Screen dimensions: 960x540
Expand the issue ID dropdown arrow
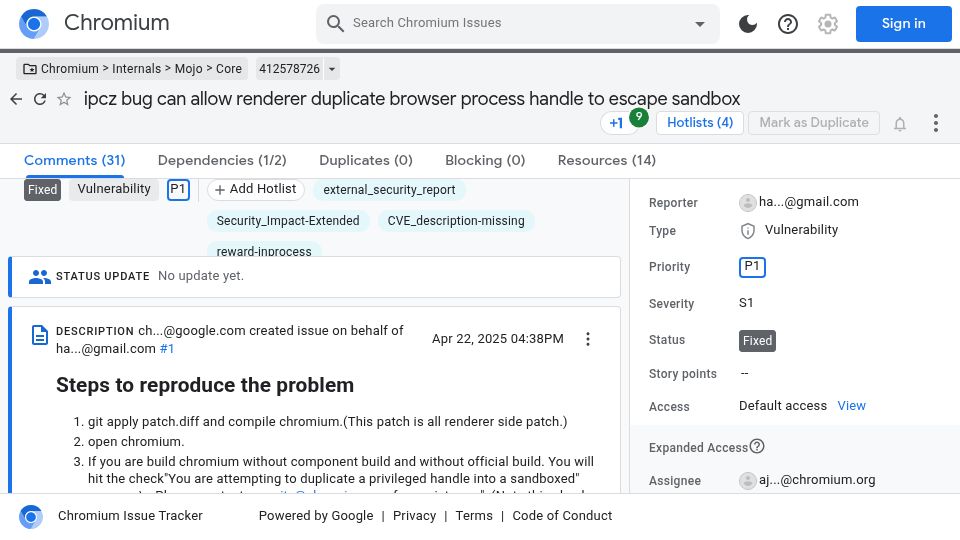[x=332, y=69]
